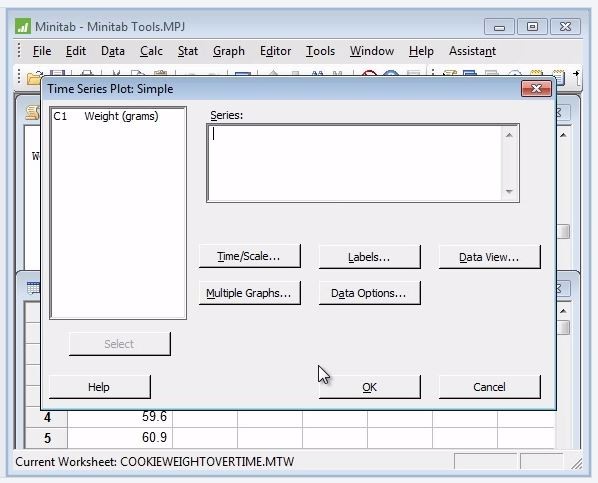598x483 pixels.
Task: Click the worksheet window scroll up arrow
Action: pos(563,311)
